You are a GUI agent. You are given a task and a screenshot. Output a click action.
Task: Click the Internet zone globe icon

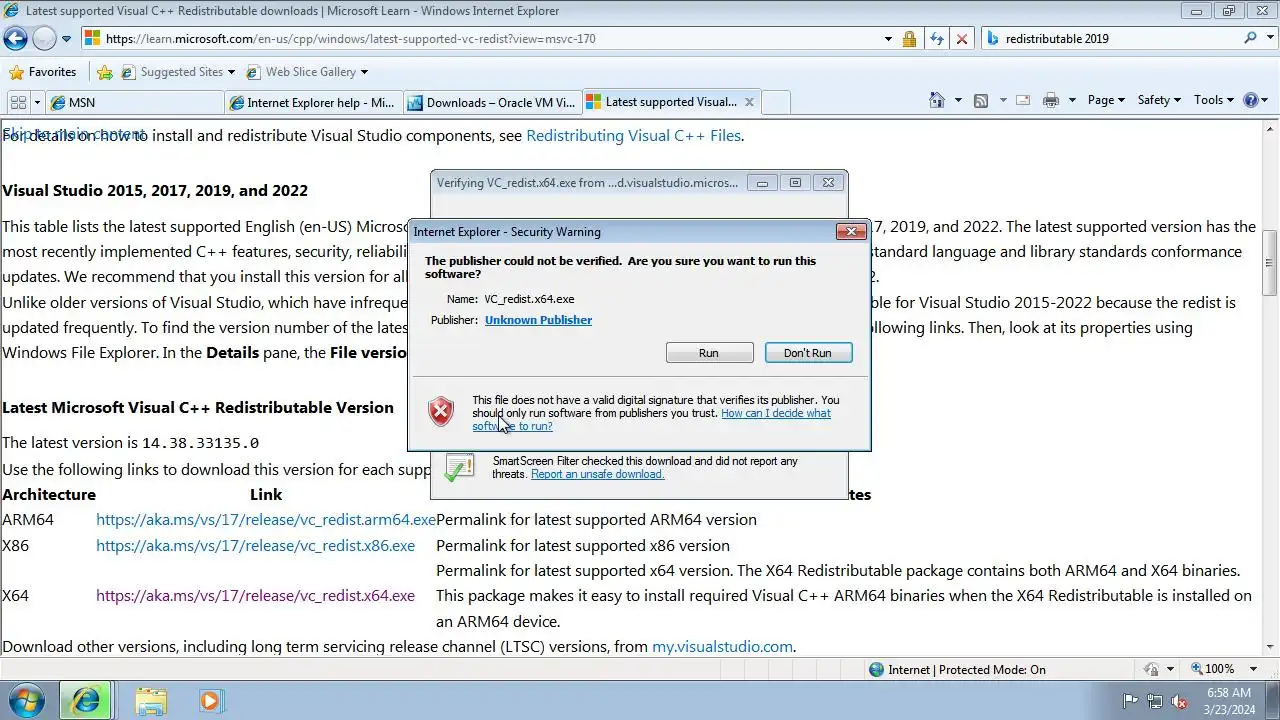coord(877,670)
